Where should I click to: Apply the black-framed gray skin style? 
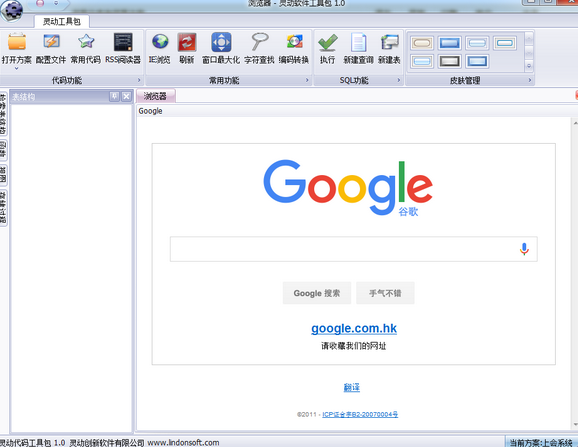(449, 61)
